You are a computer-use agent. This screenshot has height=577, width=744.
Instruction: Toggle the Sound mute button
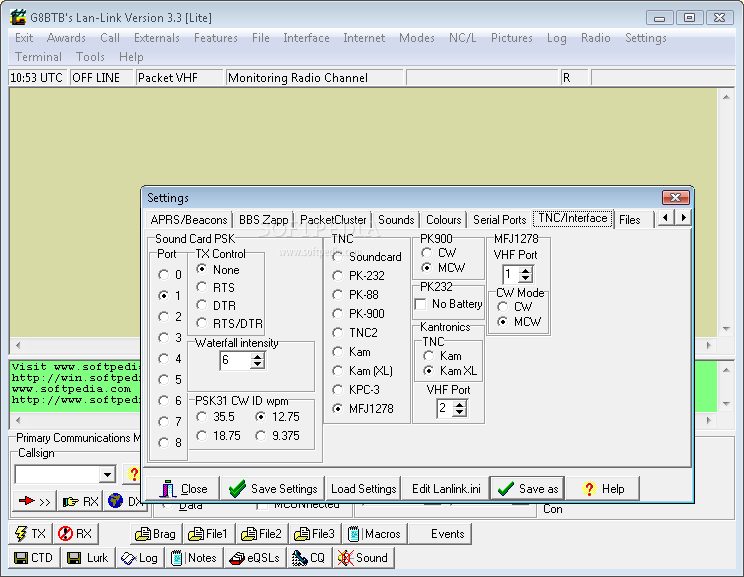tap(363, 558)
